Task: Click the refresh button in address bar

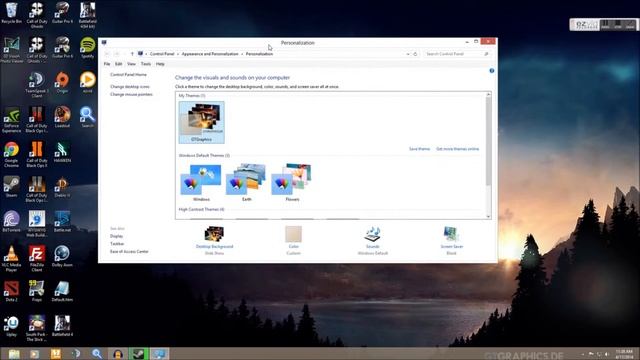Action: [415, 54]
